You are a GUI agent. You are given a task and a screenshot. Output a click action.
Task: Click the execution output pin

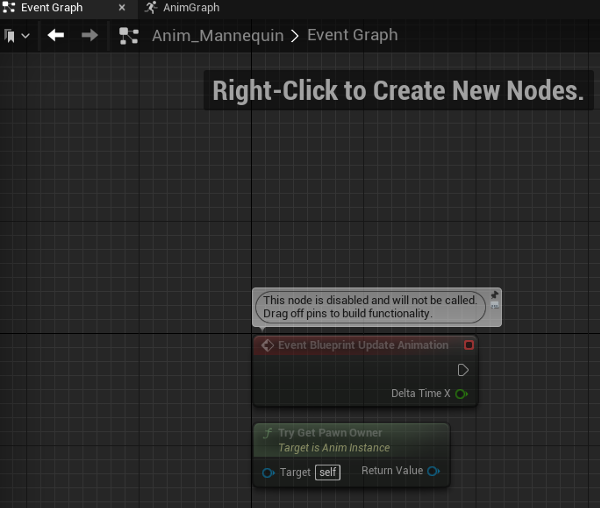point(463,370)
